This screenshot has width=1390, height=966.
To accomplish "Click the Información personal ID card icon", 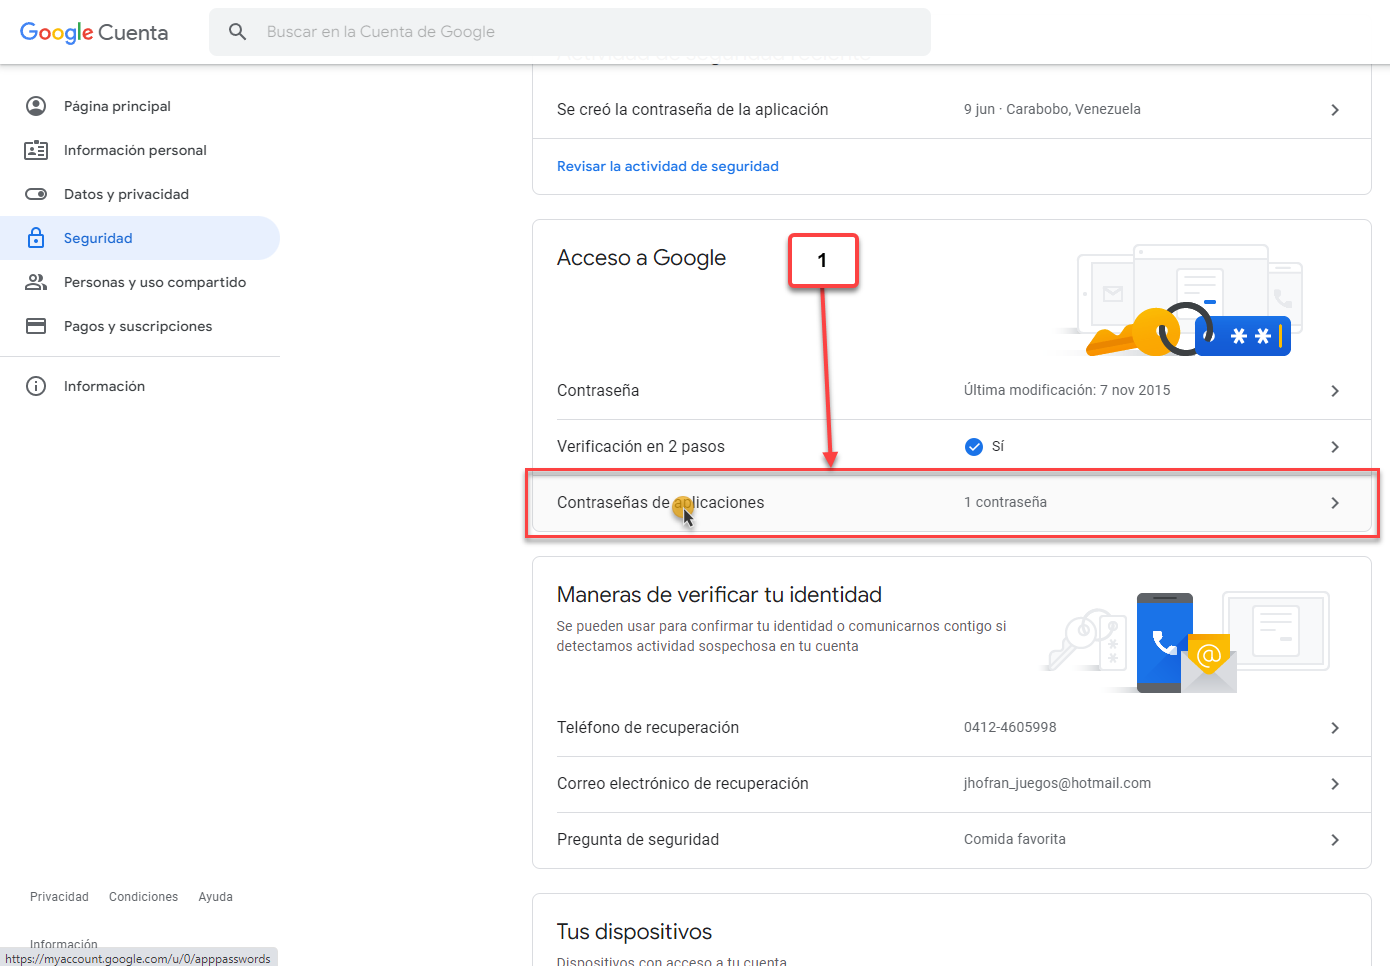I will [36, 150].
